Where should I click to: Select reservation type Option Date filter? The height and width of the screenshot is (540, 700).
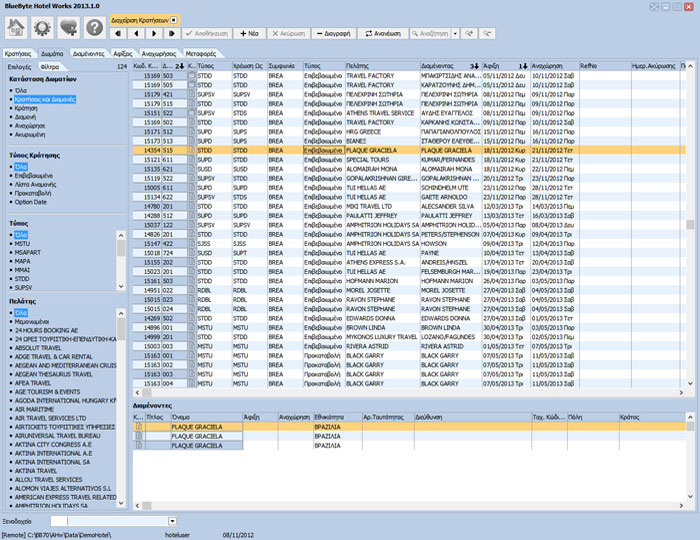tap(31, 202)
